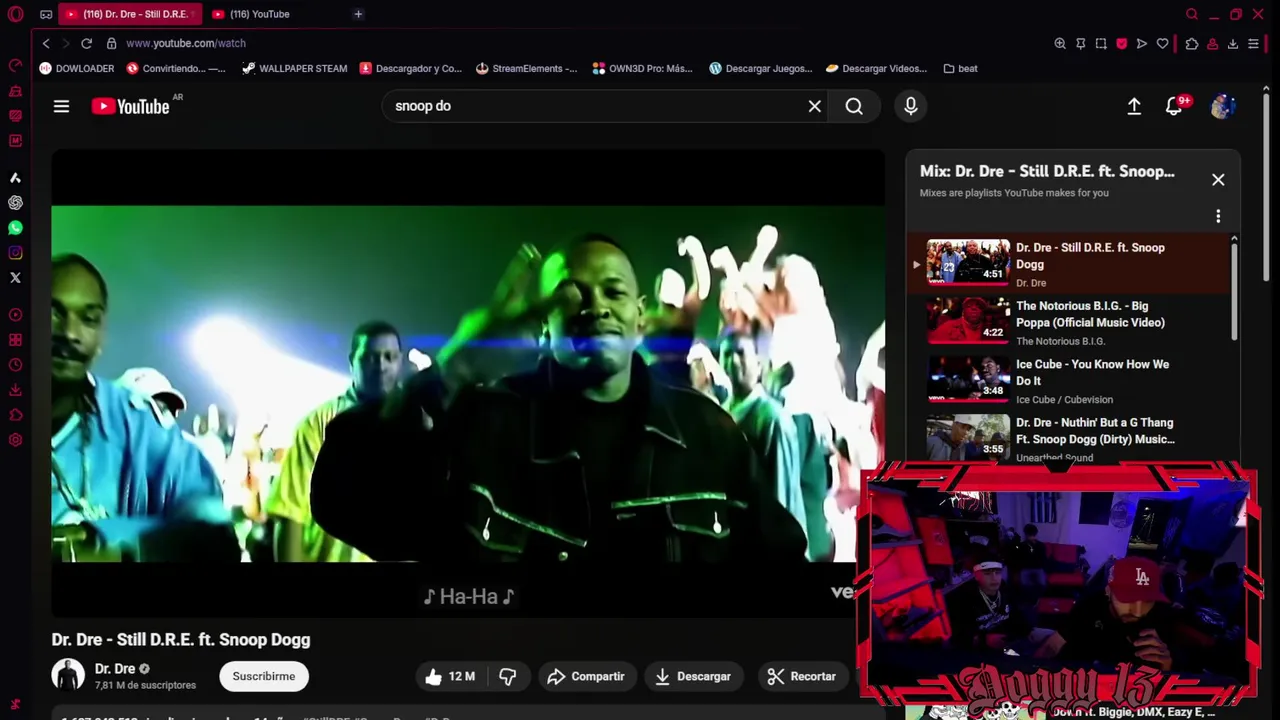1280x720 pixels.
Task: Clear the search text with X
Action: pyautogui.click(x=815, y=106)
